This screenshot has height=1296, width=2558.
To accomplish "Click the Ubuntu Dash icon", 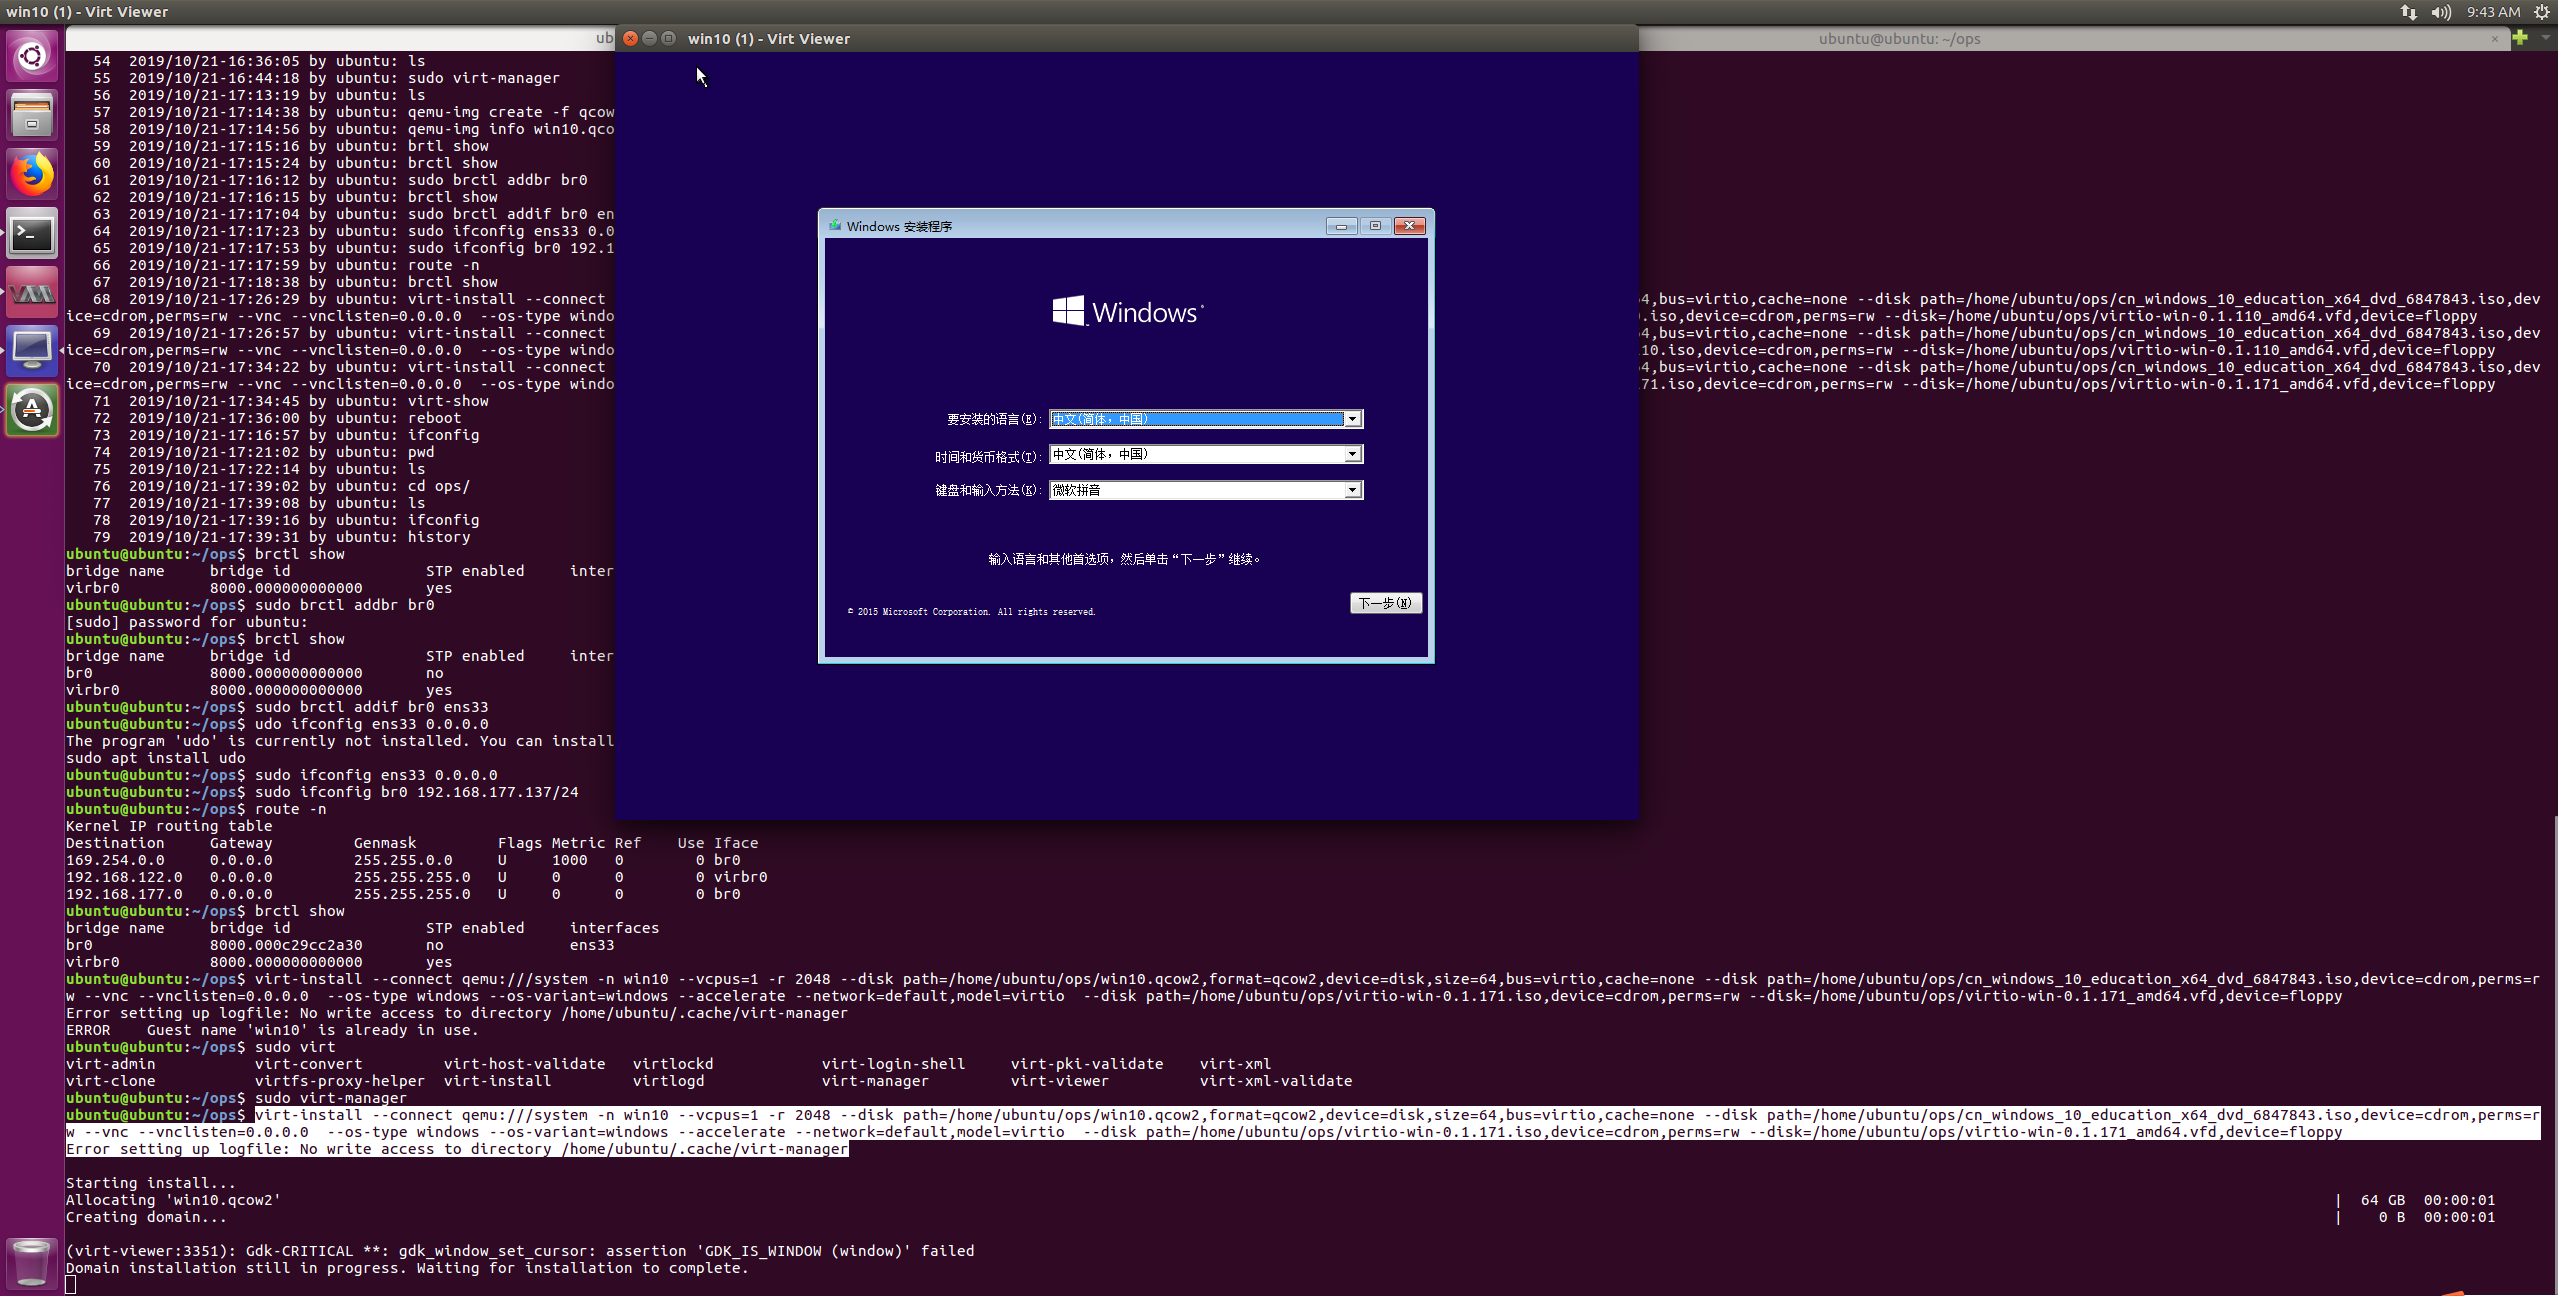I will (x=33, y=57).
